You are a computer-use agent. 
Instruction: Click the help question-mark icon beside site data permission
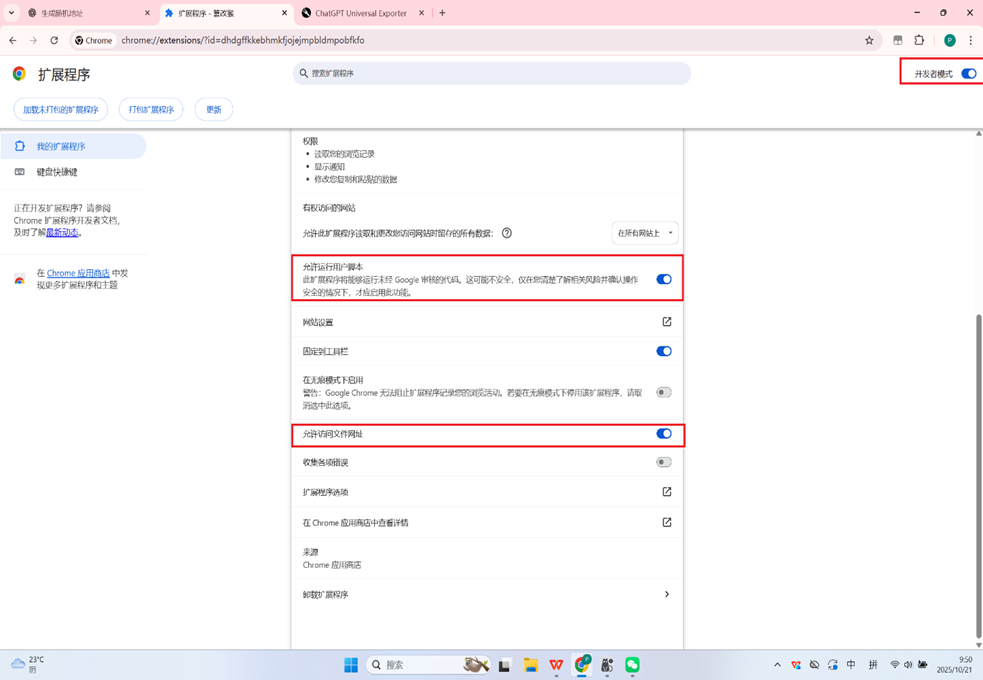507,232
